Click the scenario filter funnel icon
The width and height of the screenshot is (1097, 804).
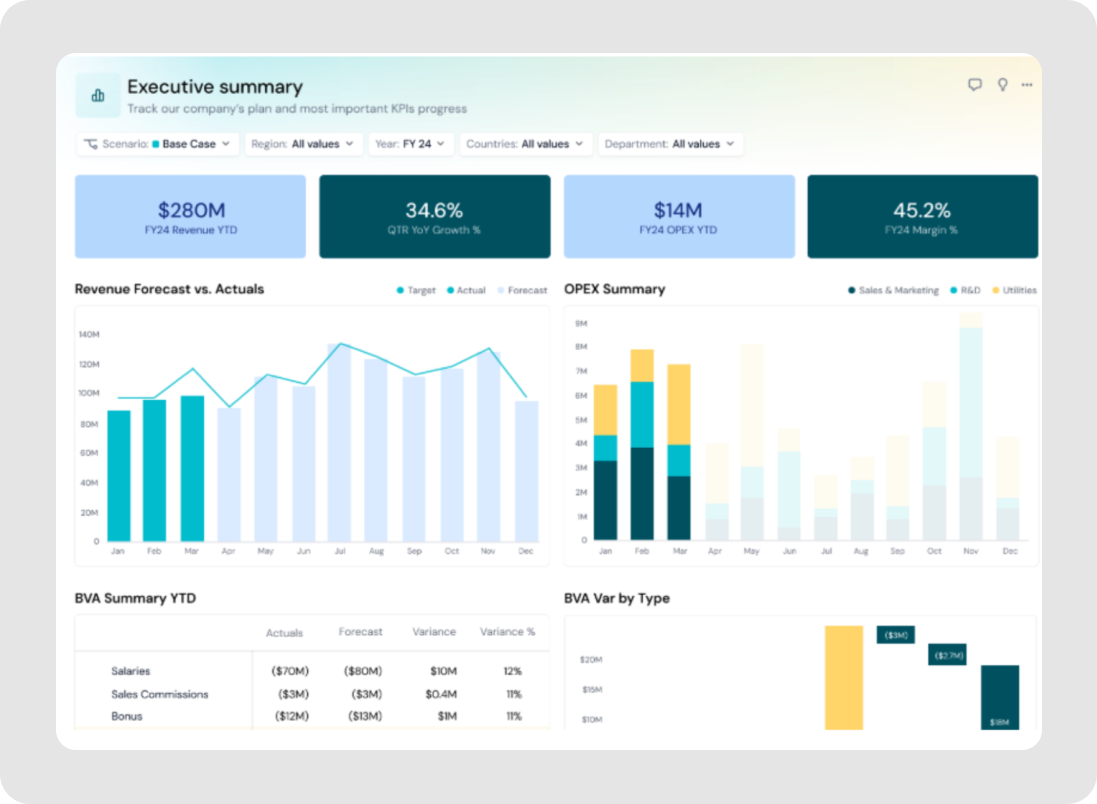pyautogui.click(x=91, y=144)
